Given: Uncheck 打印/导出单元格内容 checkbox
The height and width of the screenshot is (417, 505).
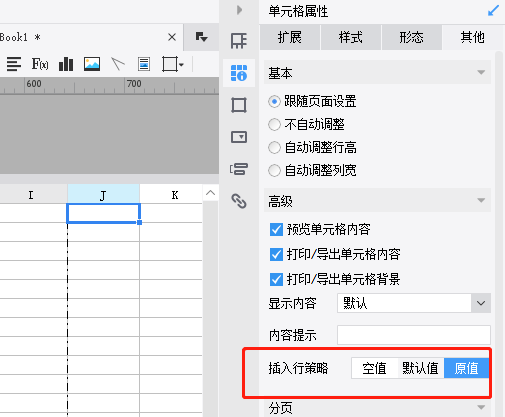Looking at the screenshot, I should tap(276, 254).
